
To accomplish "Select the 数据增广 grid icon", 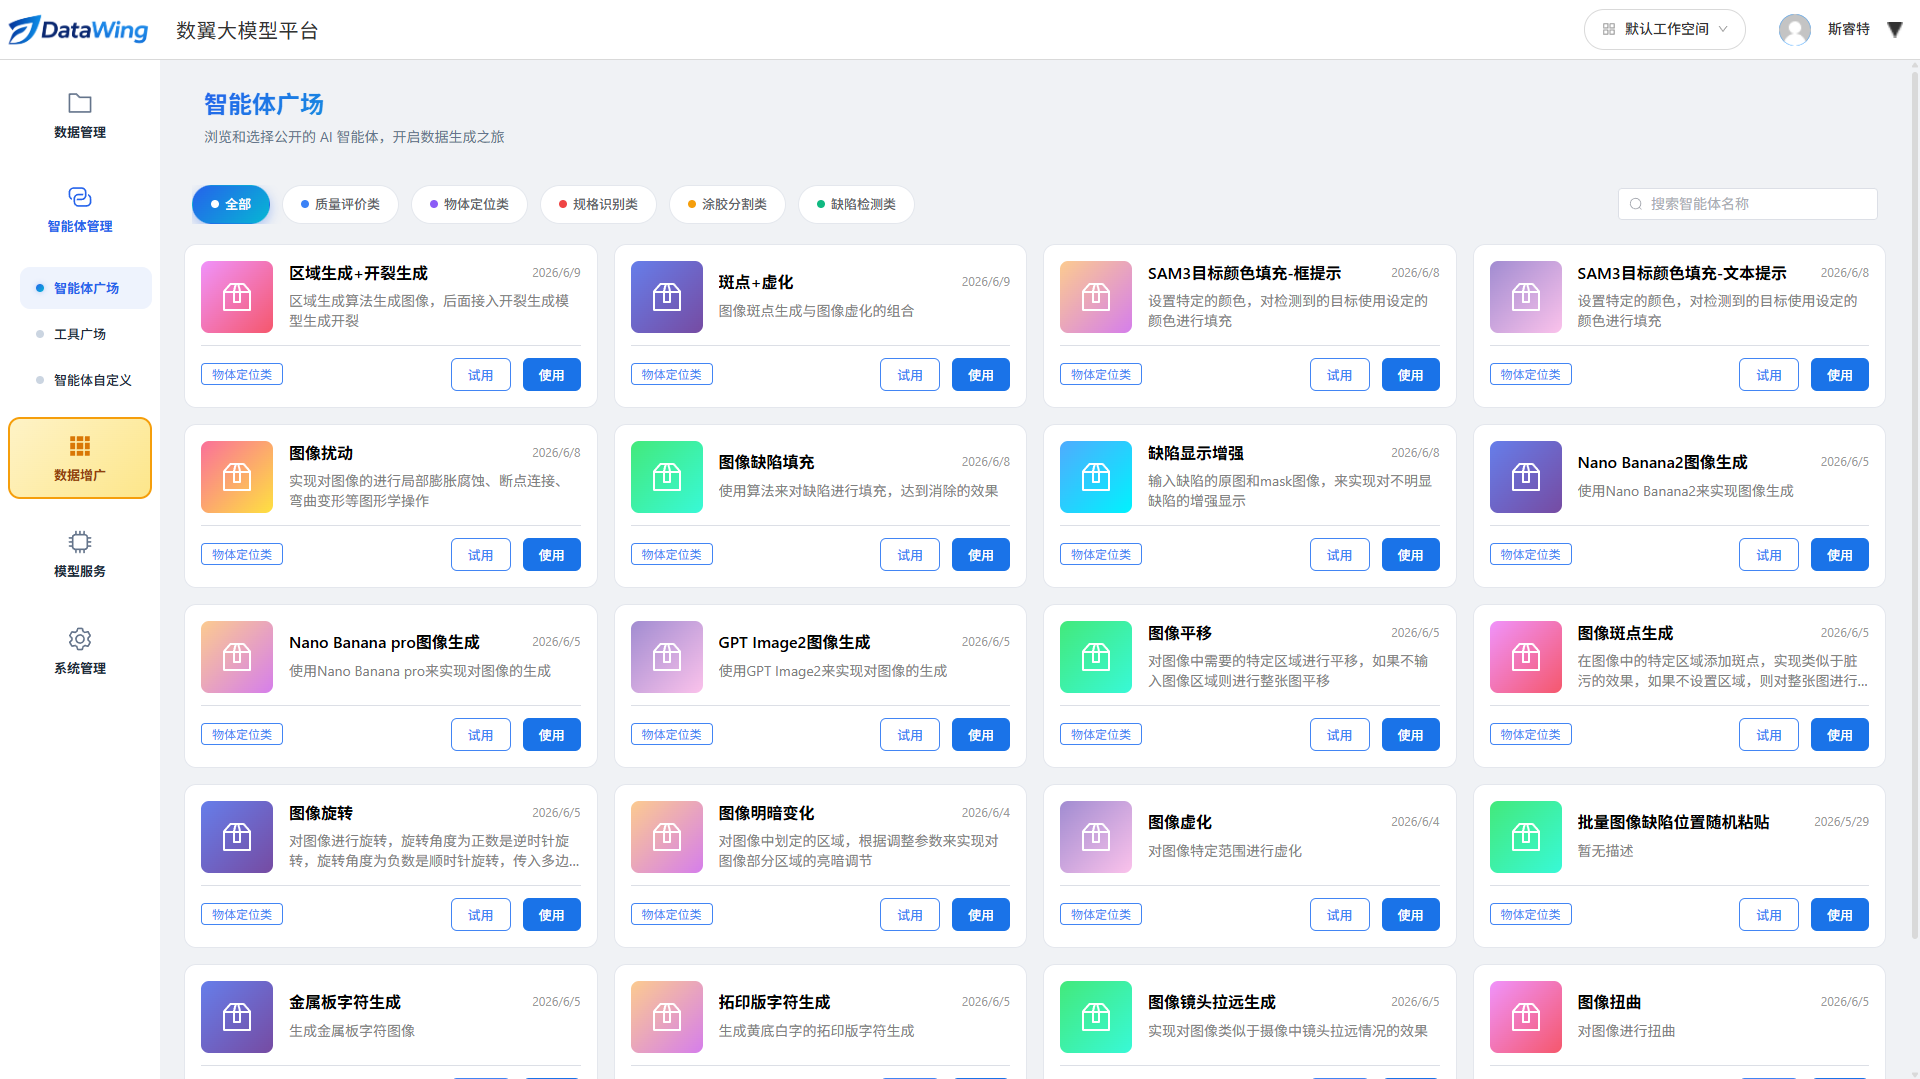I will [x=80, y=446].
